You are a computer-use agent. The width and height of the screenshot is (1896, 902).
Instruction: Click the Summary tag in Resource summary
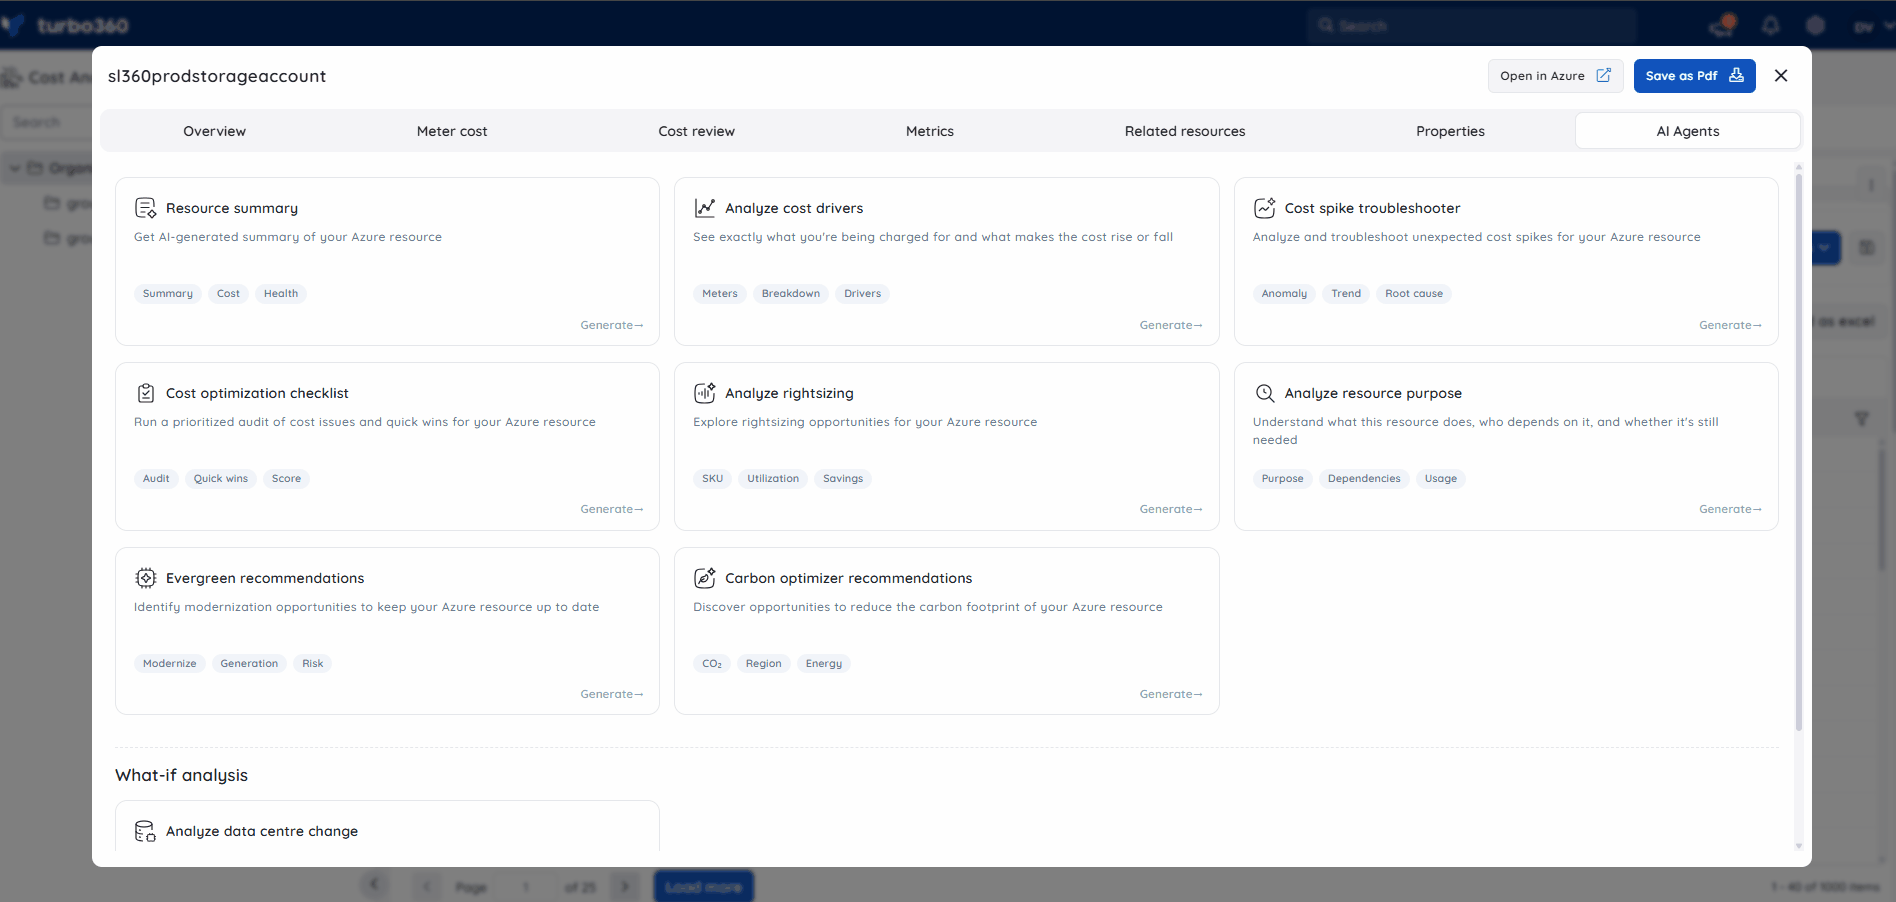click(168, 294)
